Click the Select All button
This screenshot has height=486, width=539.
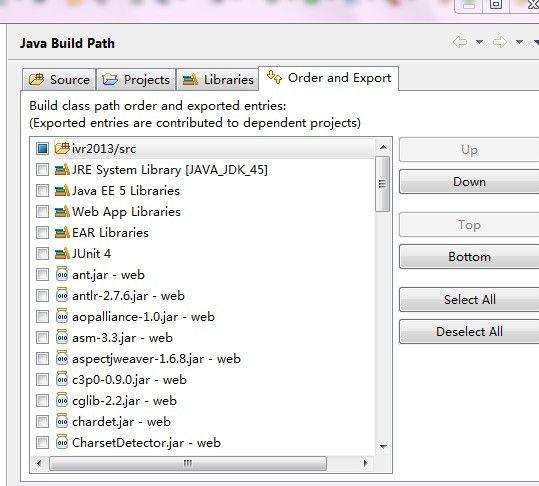pos(469,299)
